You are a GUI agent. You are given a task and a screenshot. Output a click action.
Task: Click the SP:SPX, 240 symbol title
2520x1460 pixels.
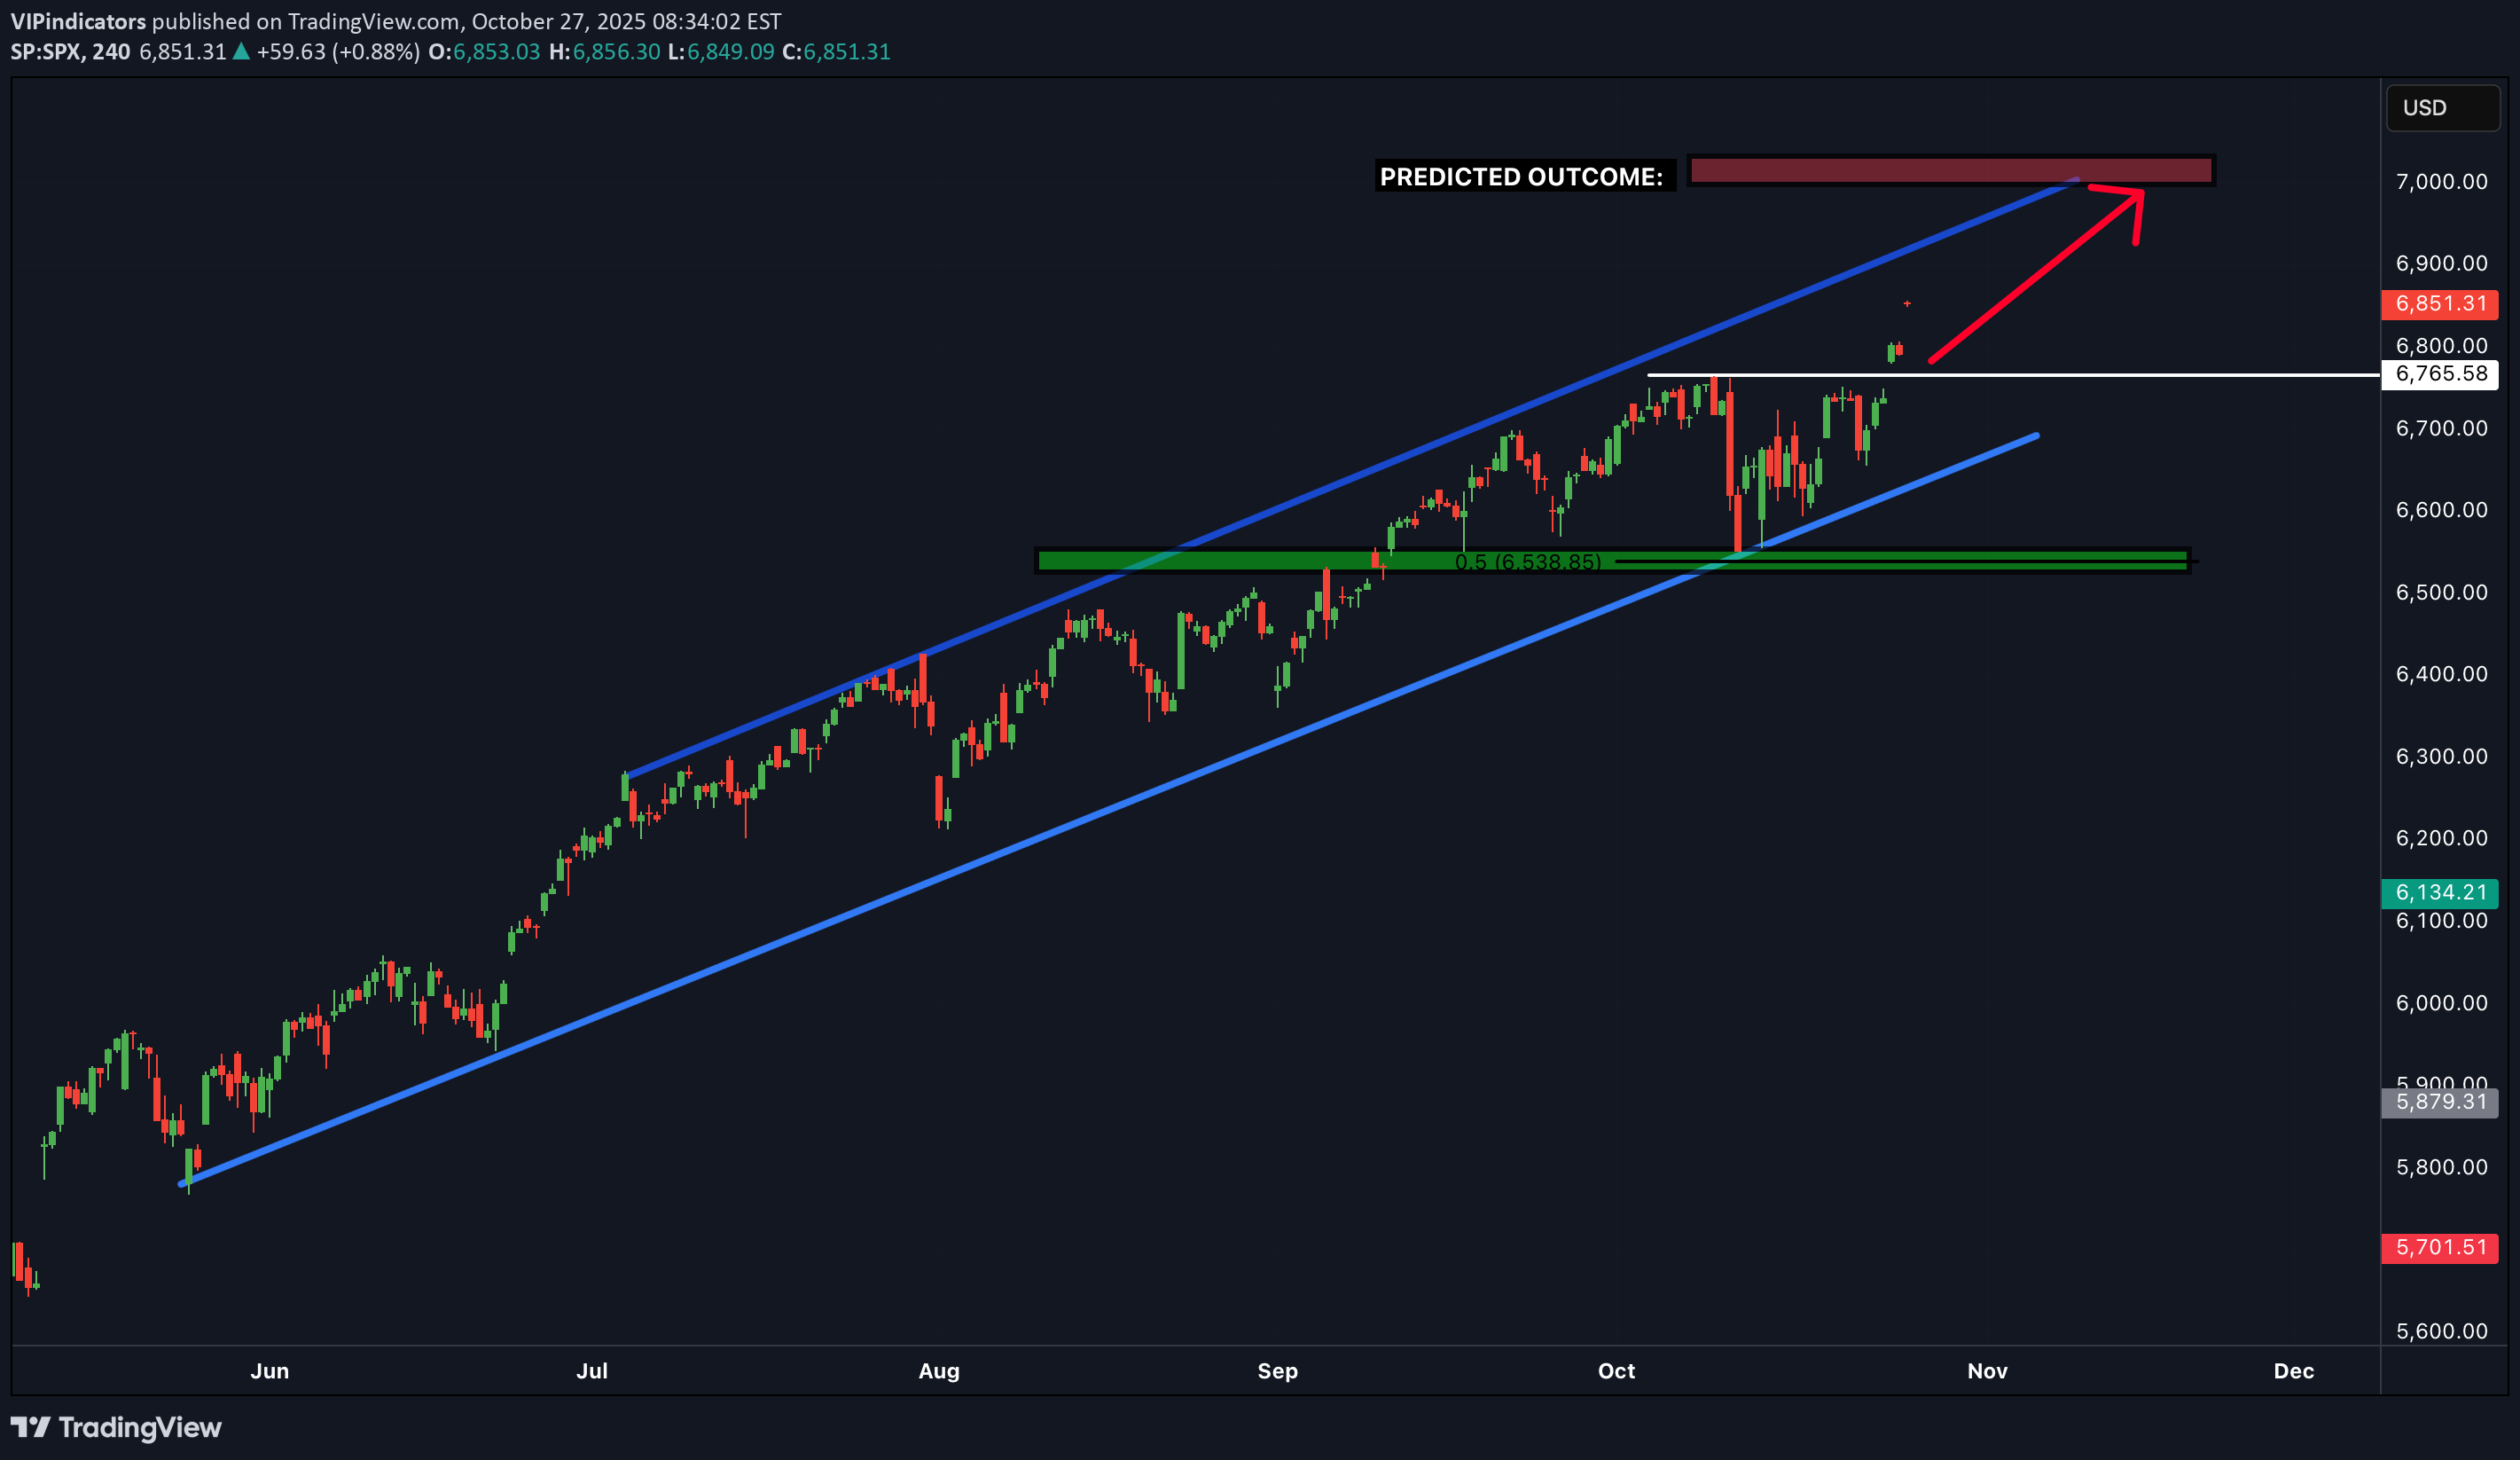click(70, 52)
